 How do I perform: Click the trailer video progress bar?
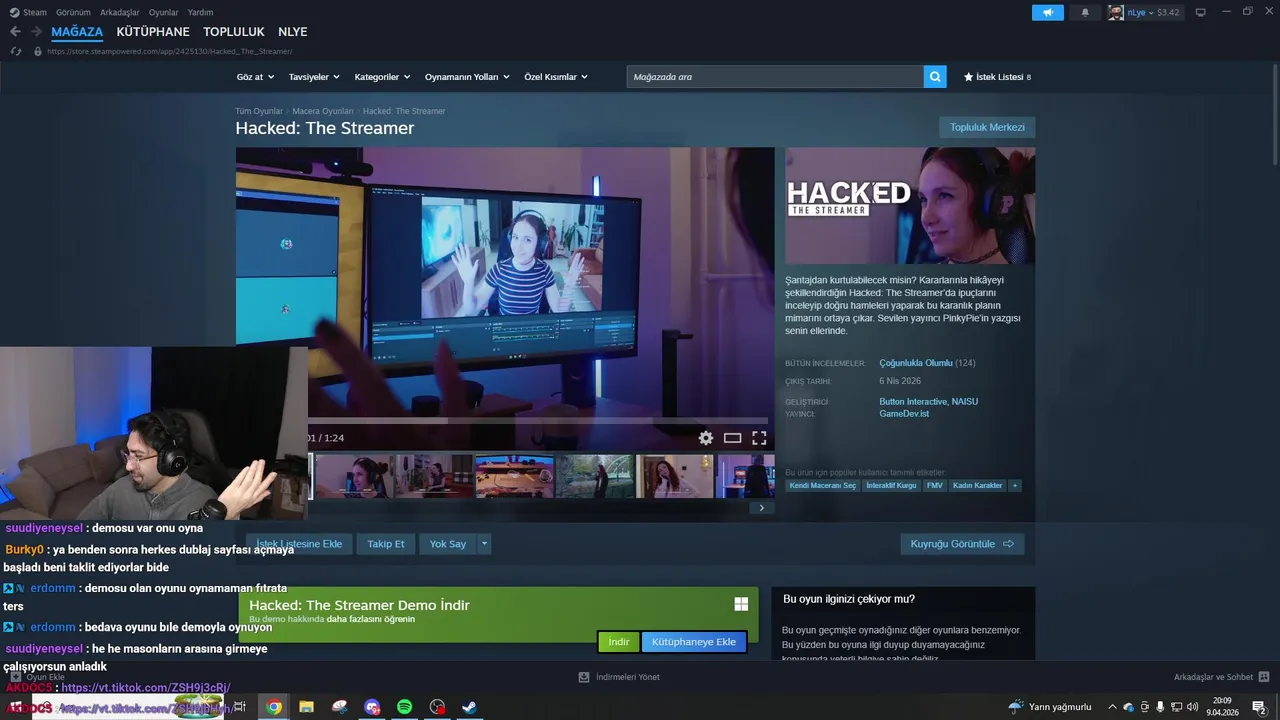(538, 421)
